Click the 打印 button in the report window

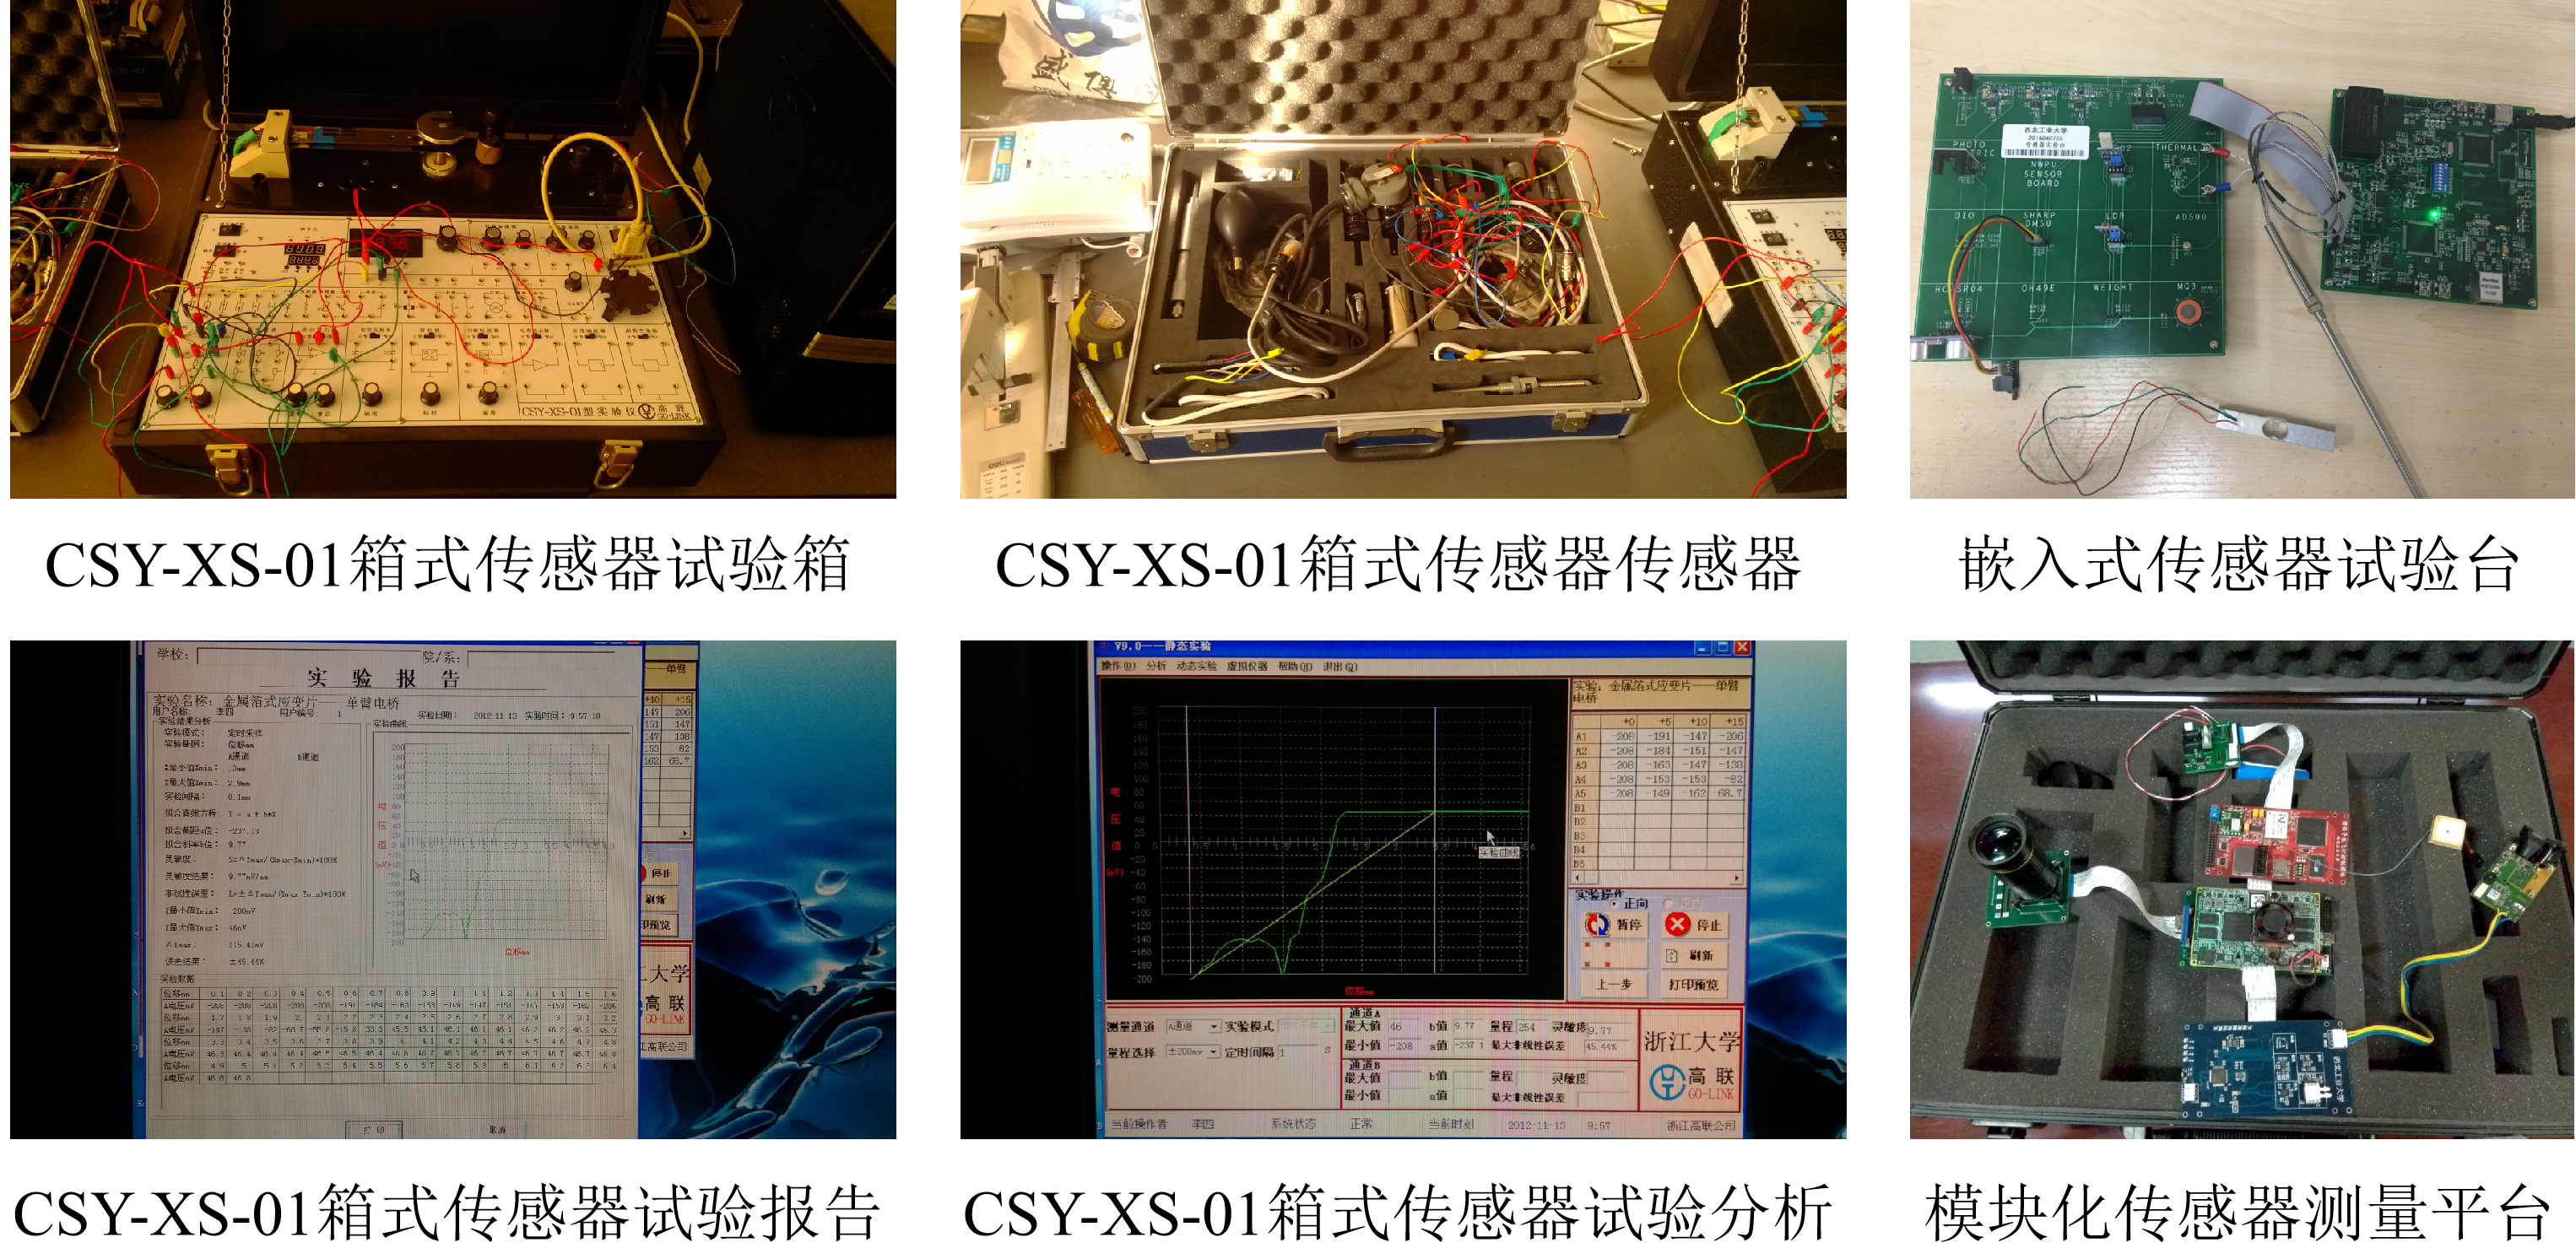[x=374, y=1129]
